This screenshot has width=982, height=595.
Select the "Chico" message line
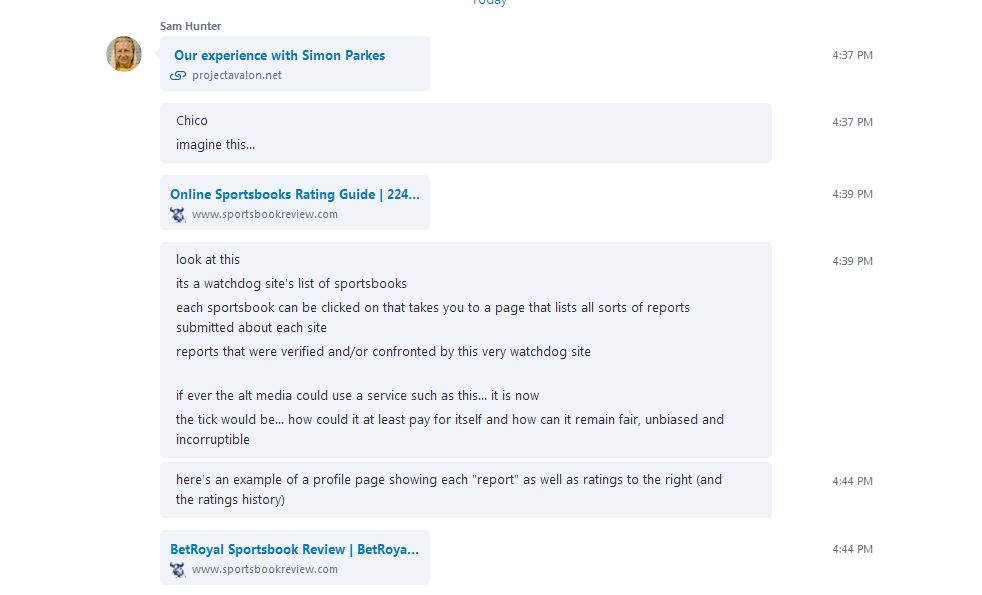192,121
